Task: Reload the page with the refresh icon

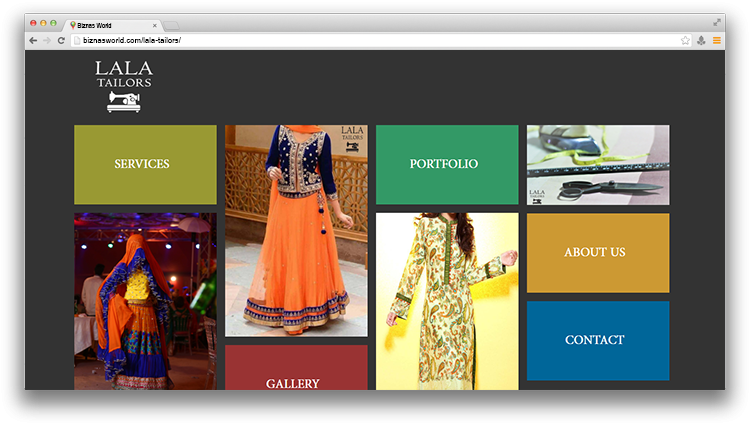Action: coord(61,41)
